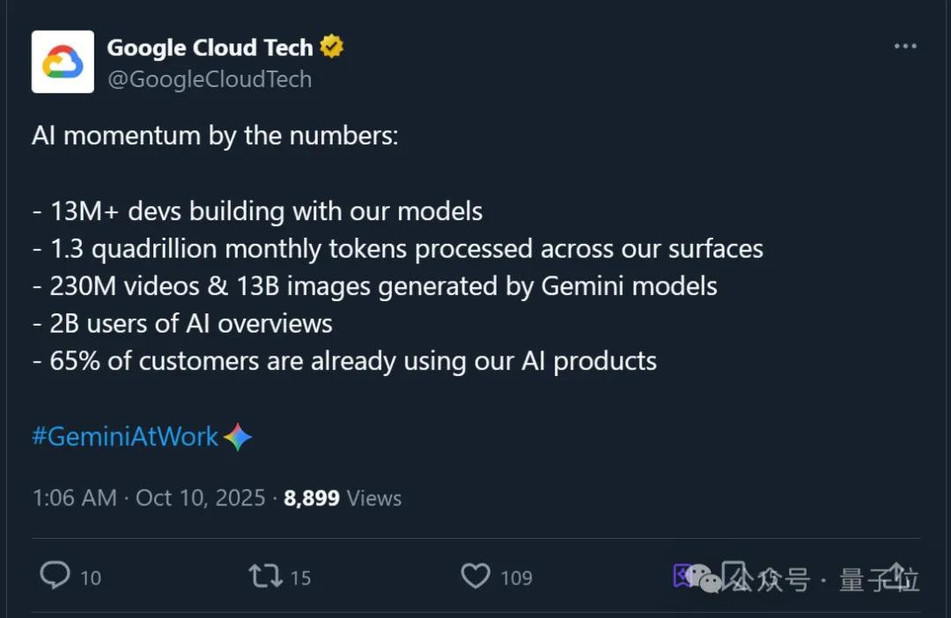Click the gold verified badge
951x618 pixels.
[332, 46]
